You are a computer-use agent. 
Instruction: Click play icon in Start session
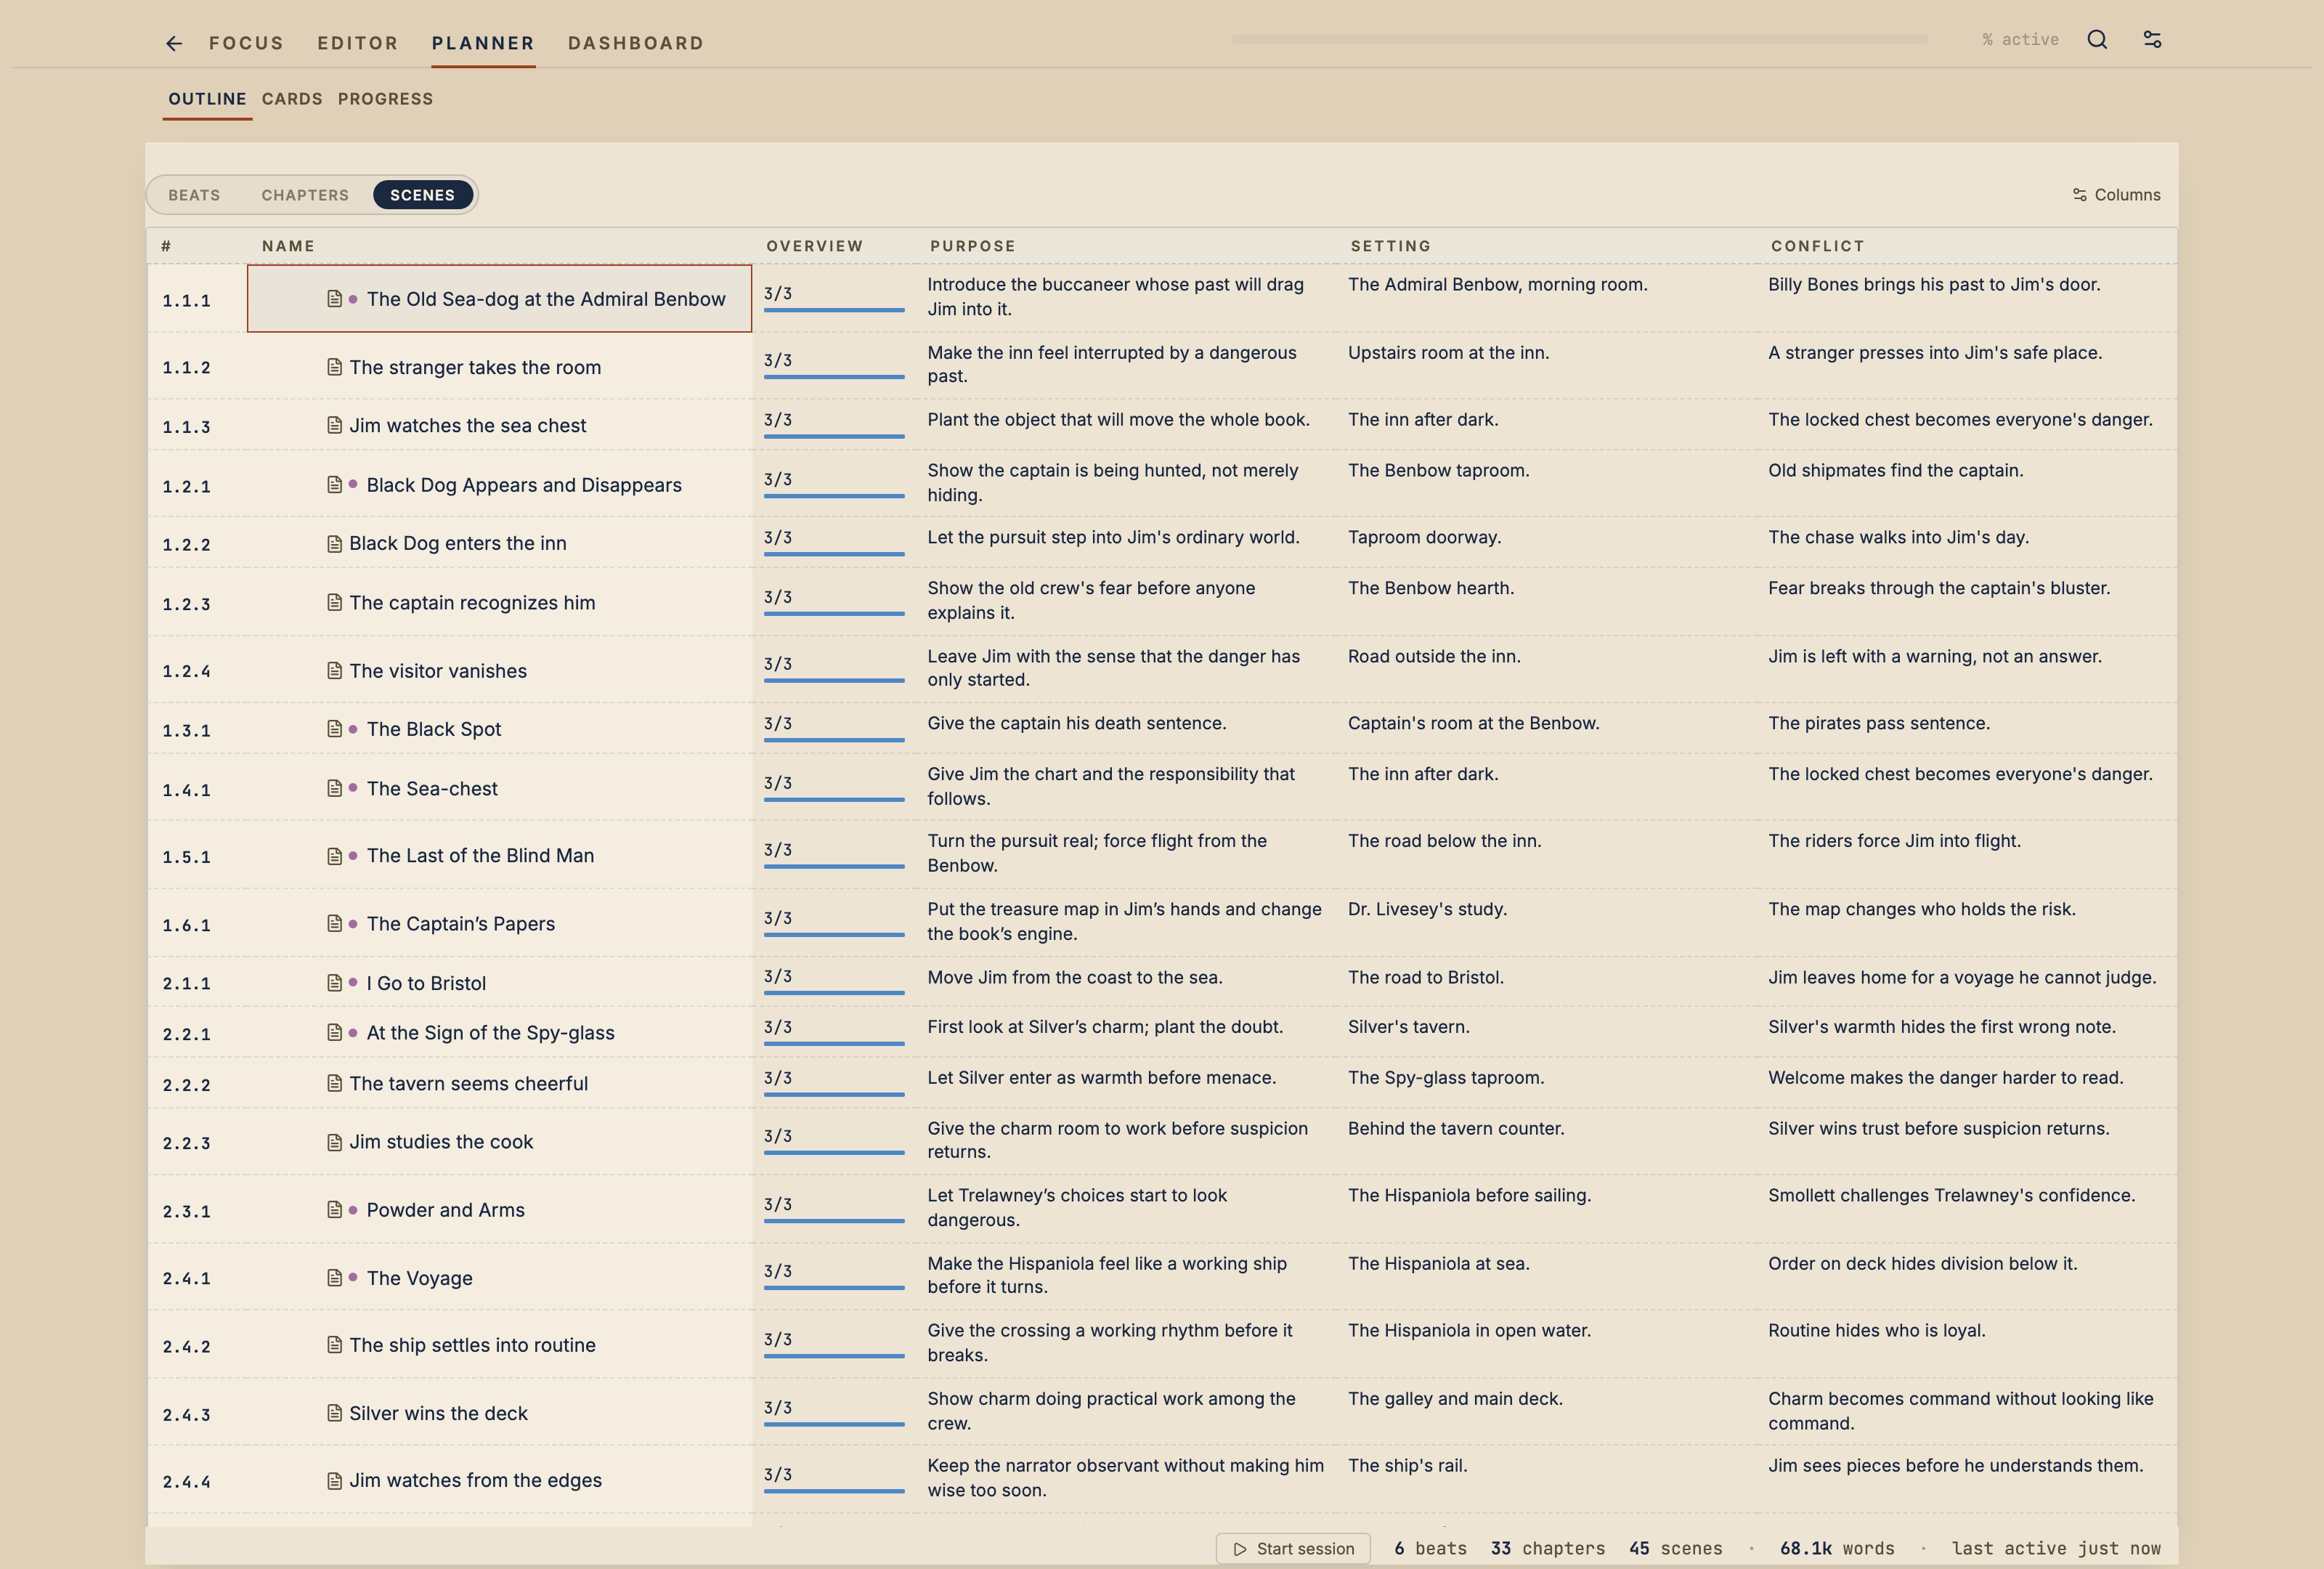click(1240, 1549)
